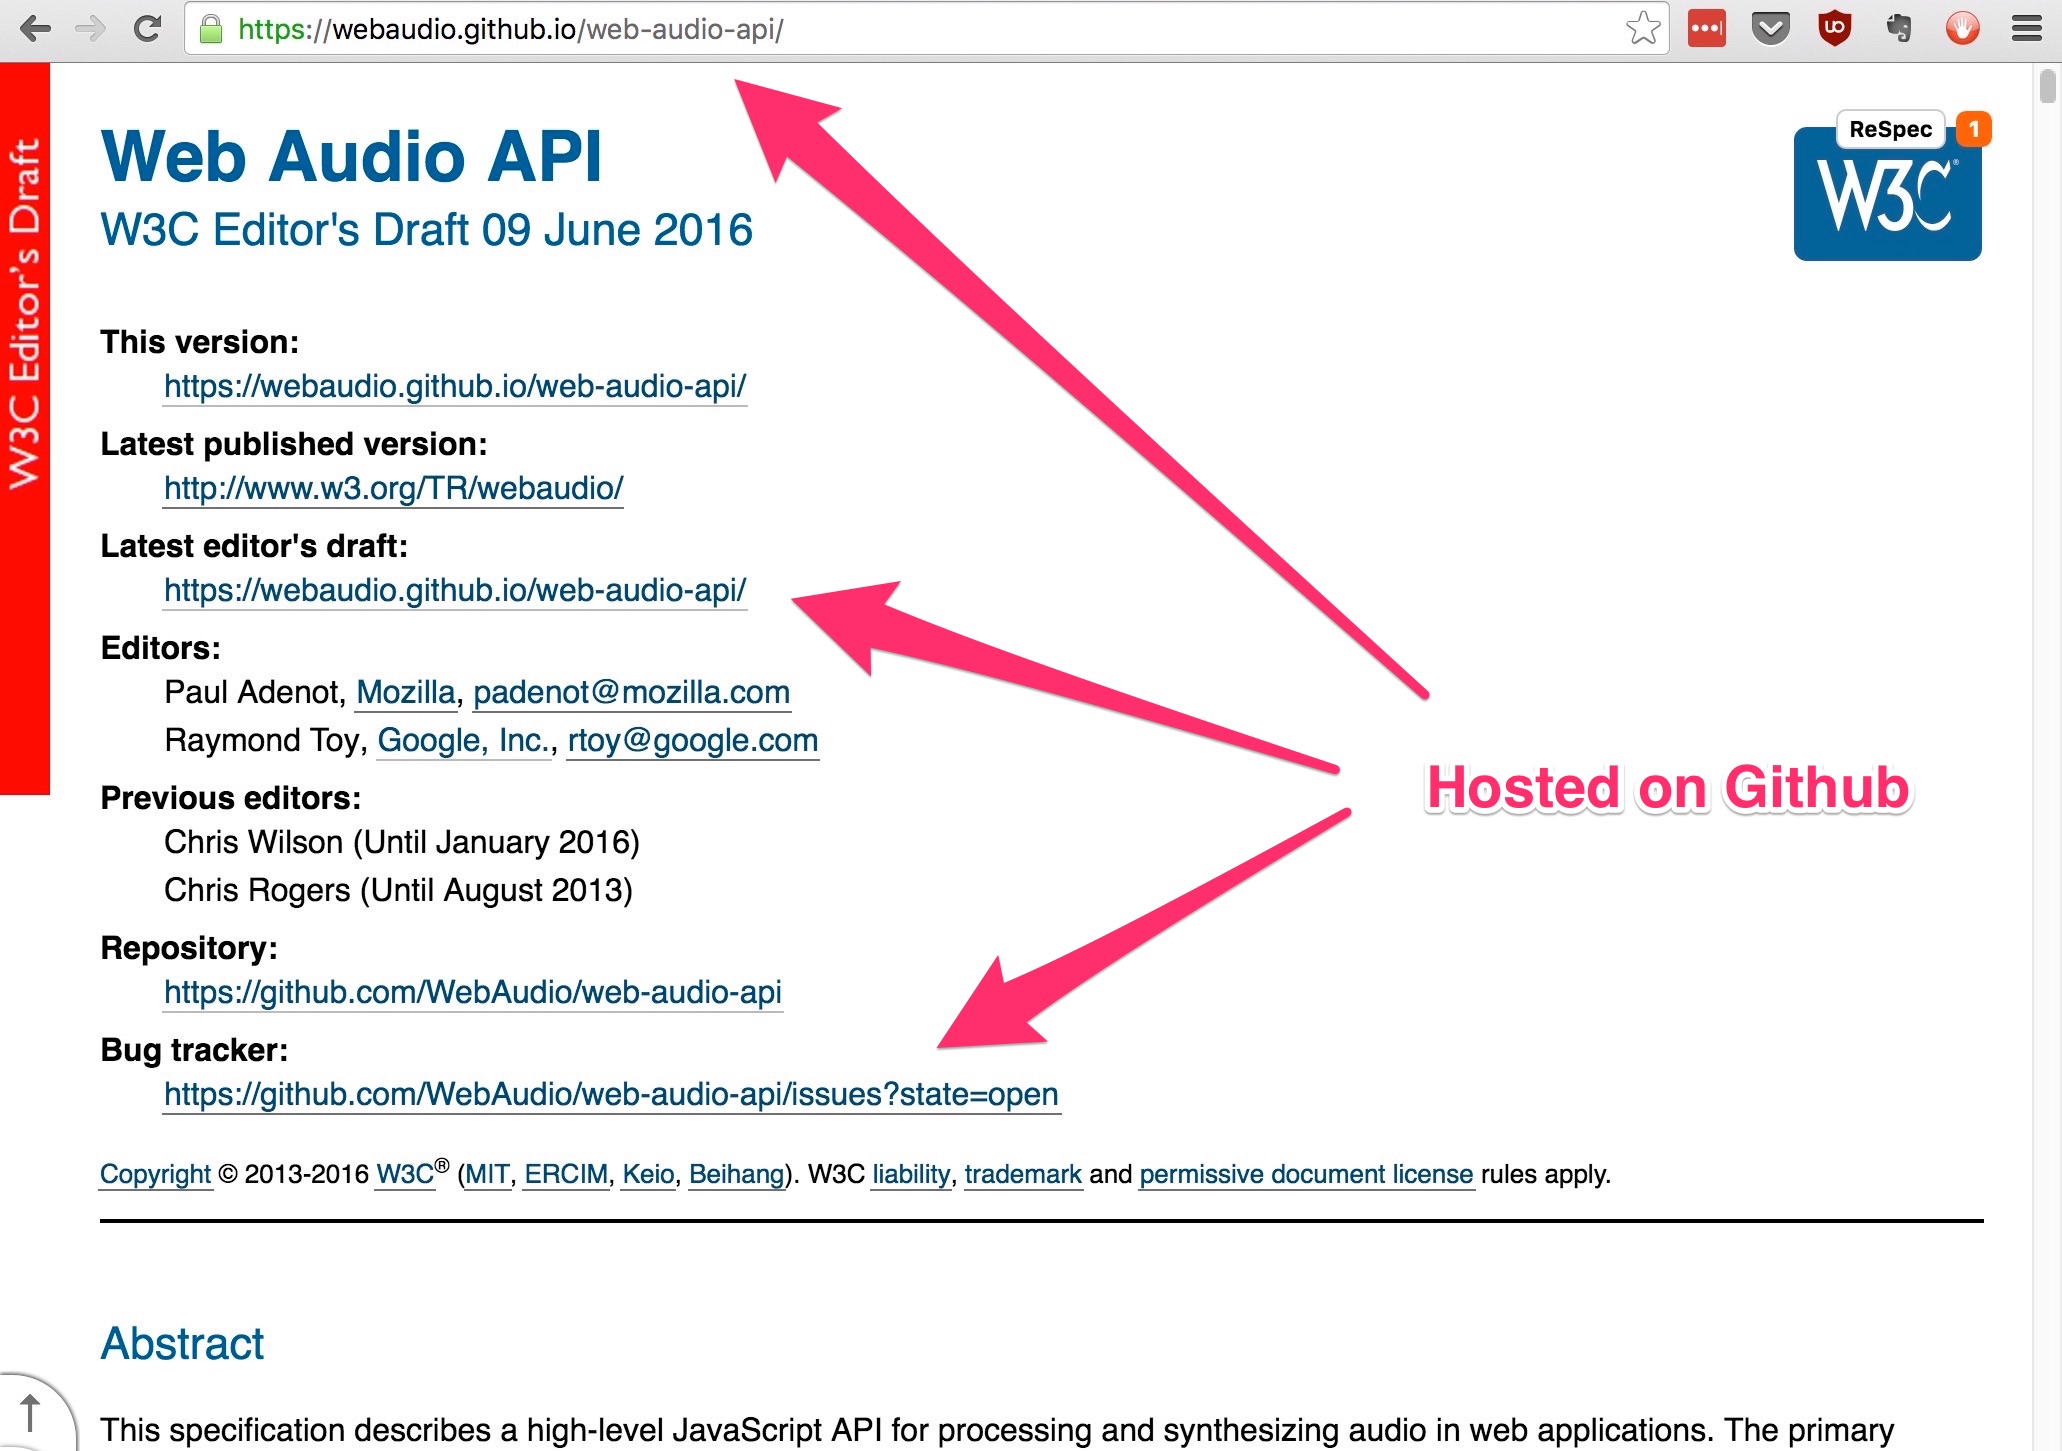Screen dimensions: 2062x1451
Task: Follow the MIT link
Action: [x=488, y=1174]
